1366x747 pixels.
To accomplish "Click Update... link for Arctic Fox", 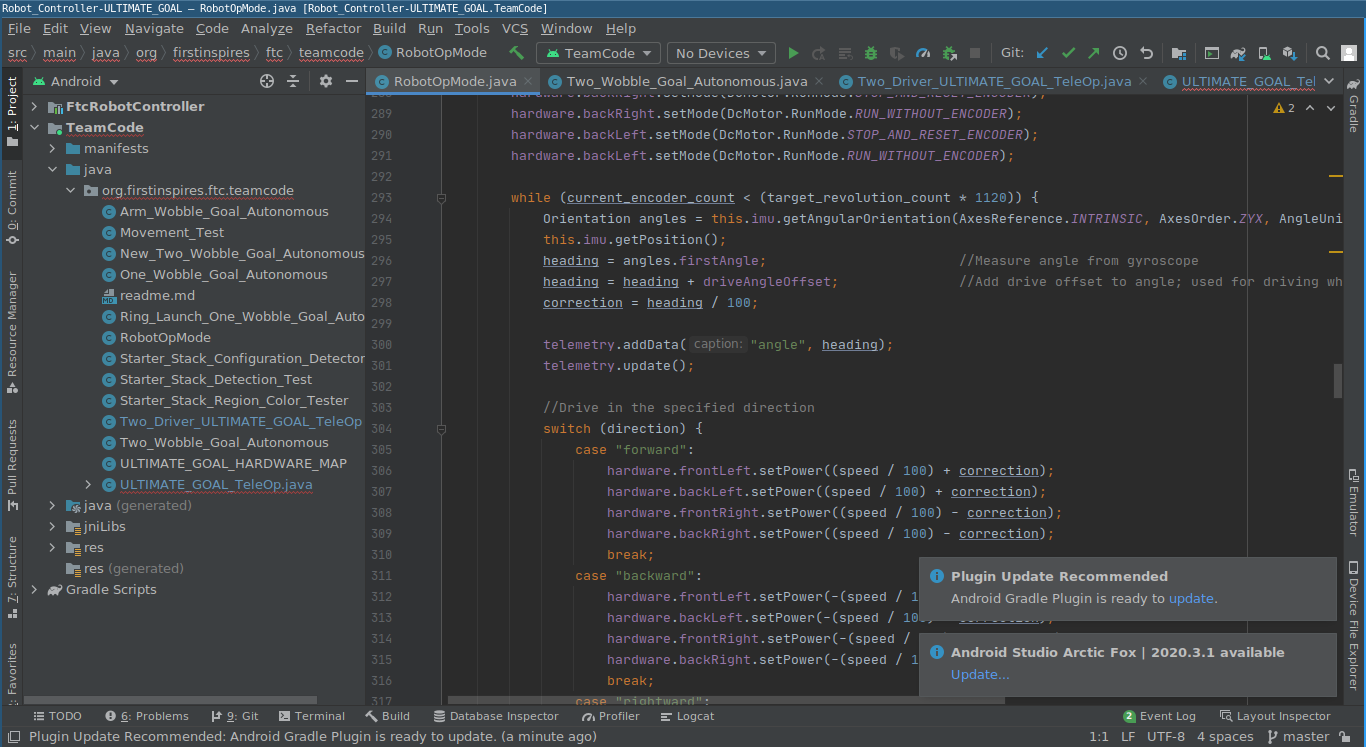I will (980, 674).
